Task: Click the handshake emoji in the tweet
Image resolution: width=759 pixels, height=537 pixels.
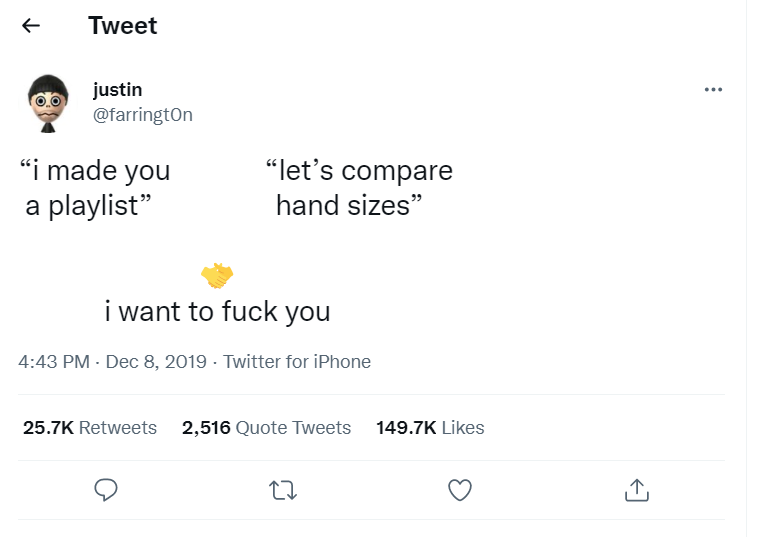Action: [217, 274]
